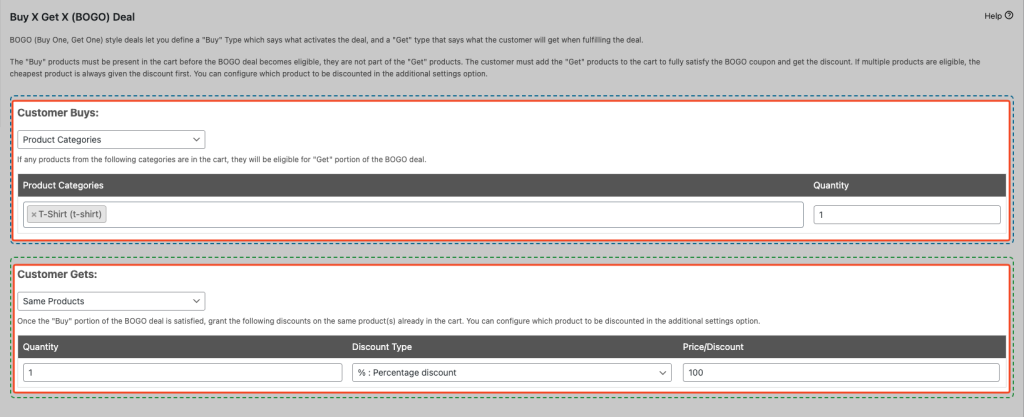The height and width of the screenshot is (417, 1024).
Task: Click the Product Categories column header
Action: click(x=63, y=185)
